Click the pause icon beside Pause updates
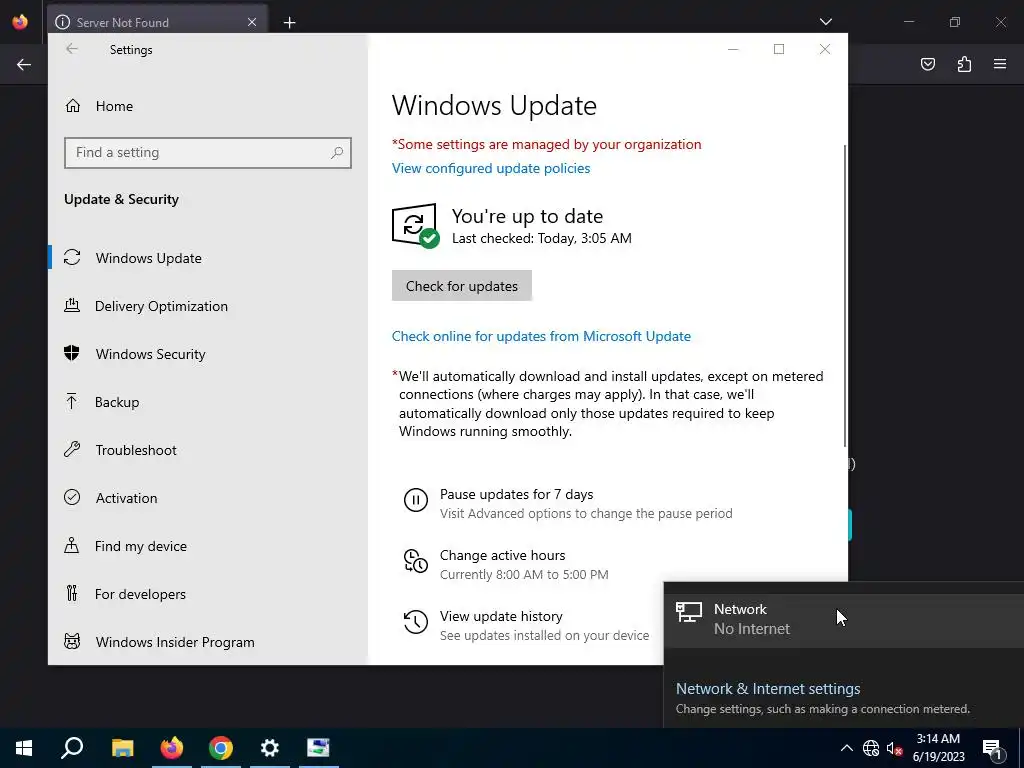Viewport: 1024px width, 768px height. coord(415,500)
